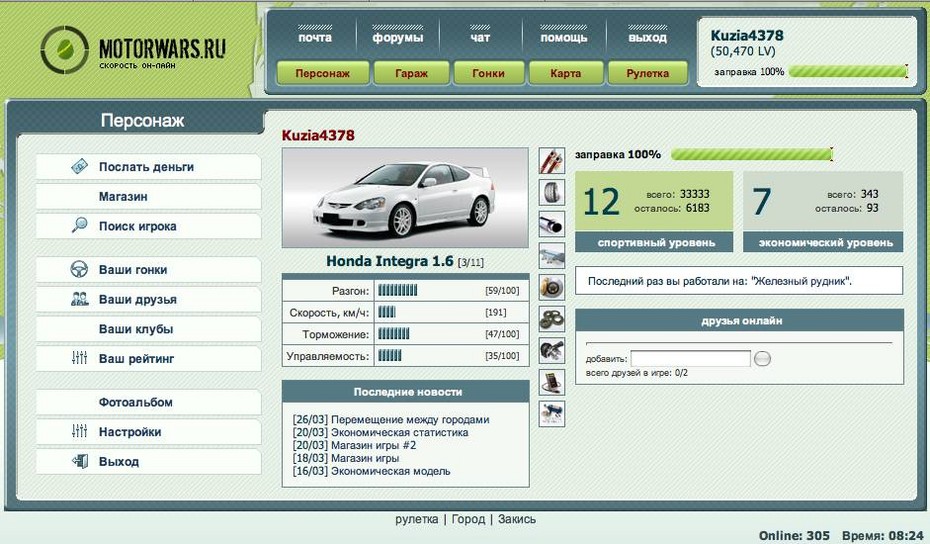Open помощь in the top menu
The image size is (930, 544).
tap(563, 37)
